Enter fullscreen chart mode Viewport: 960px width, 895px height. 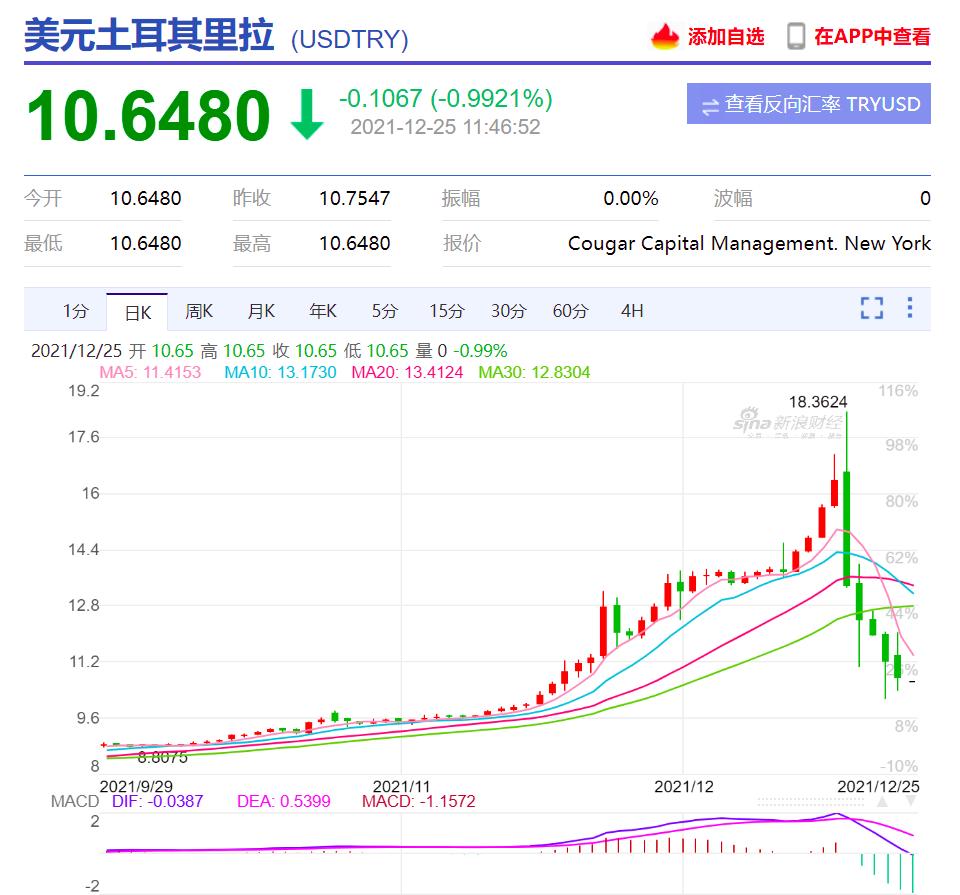[x=872, y=308]
